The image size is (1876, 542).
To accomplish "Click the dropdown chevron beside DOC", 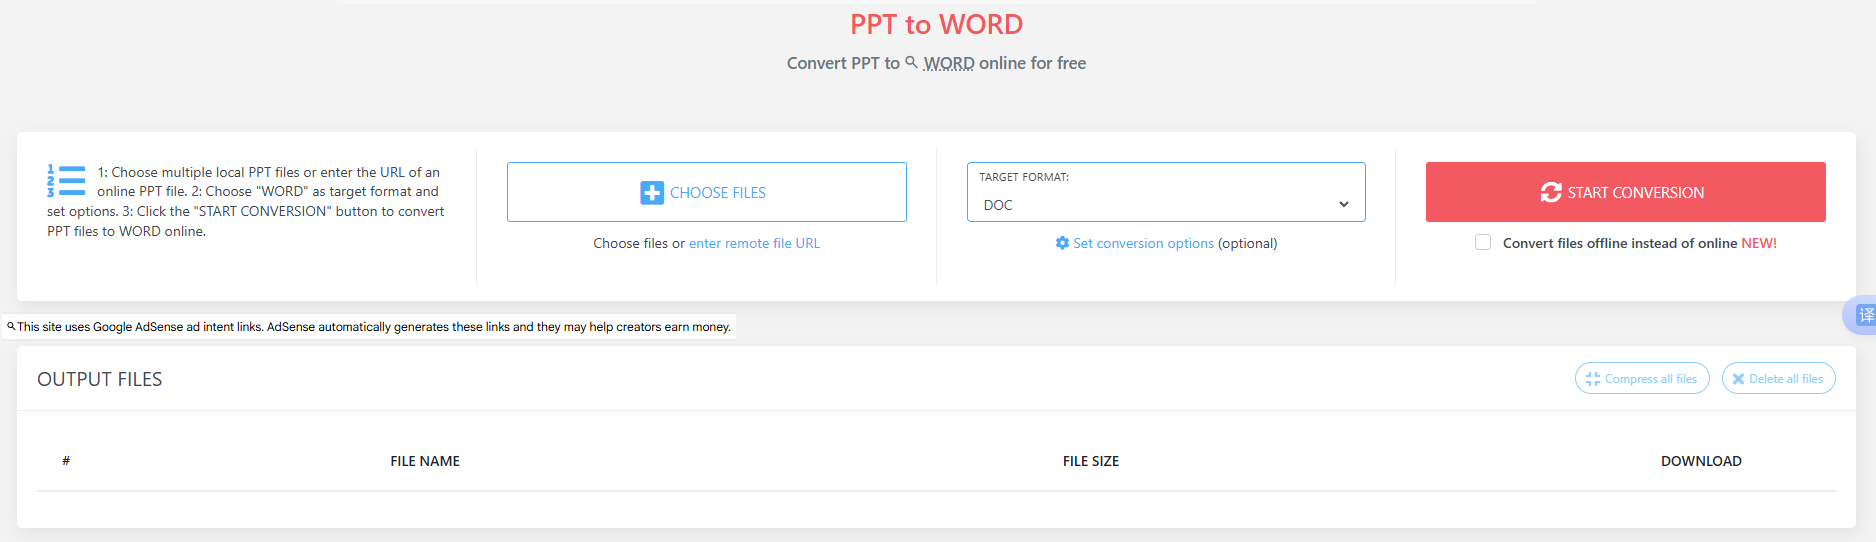I will click(1344, 205).
